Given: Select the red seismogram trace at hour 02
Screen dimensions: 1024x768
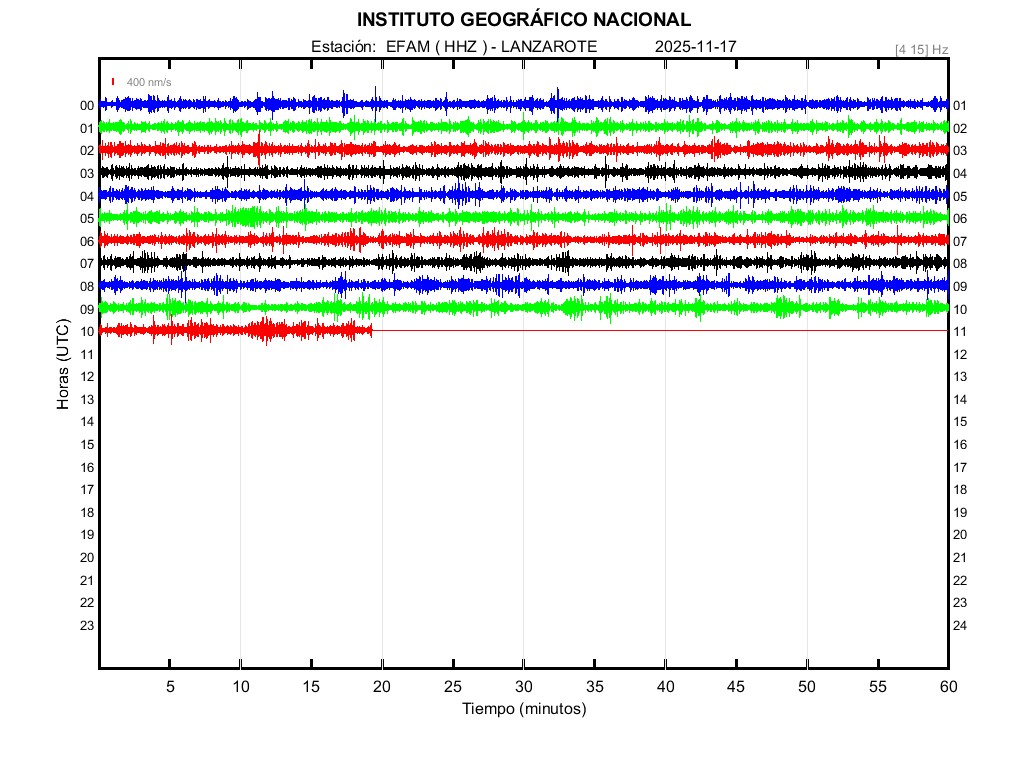Looking at the screenshot, I should (500, 149).
